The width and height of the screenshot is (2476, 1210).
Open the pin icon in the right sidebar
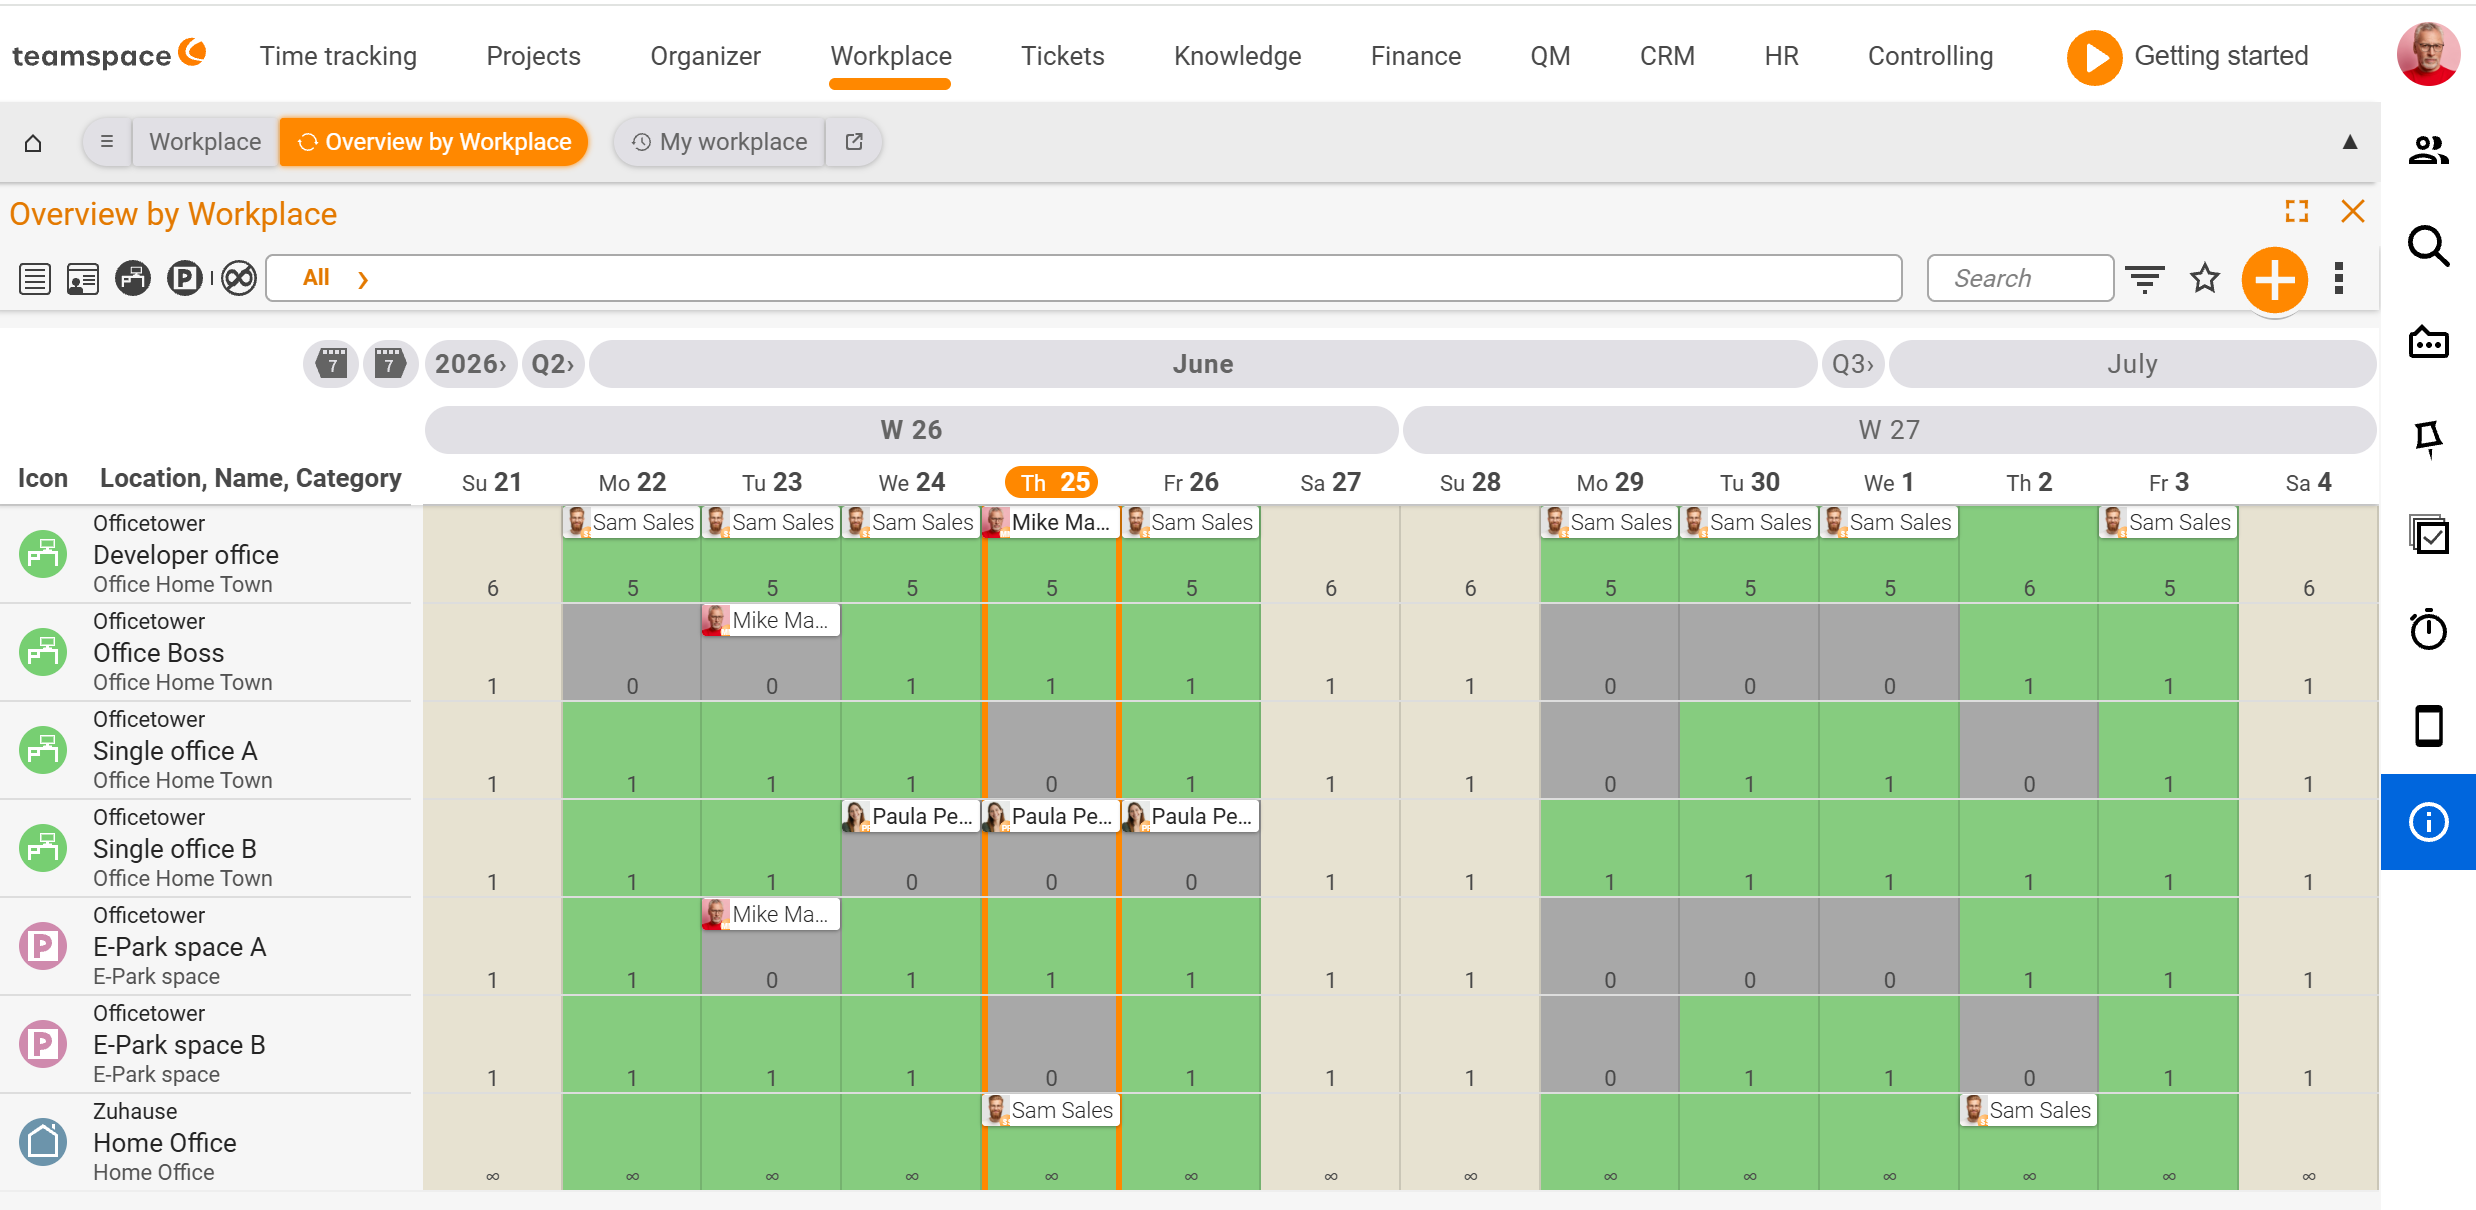[x=2427, y=438]
